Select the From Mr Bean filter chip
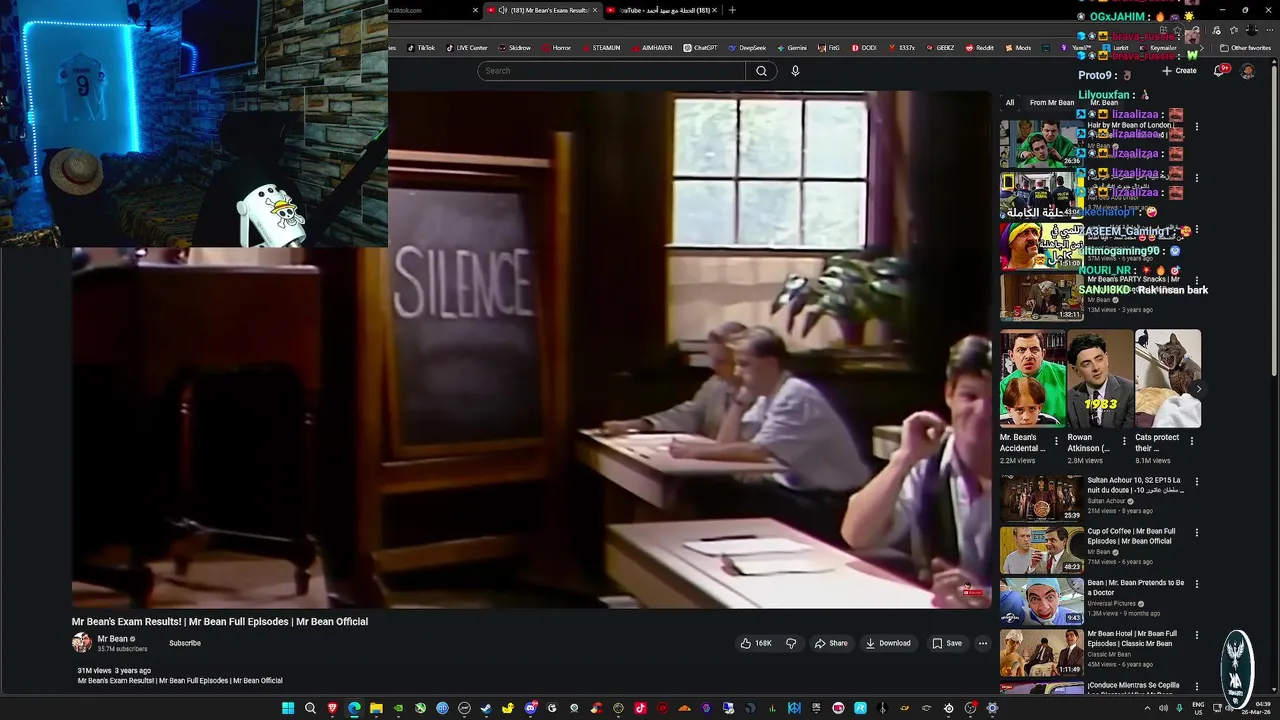 click(x=1052, y=102)
